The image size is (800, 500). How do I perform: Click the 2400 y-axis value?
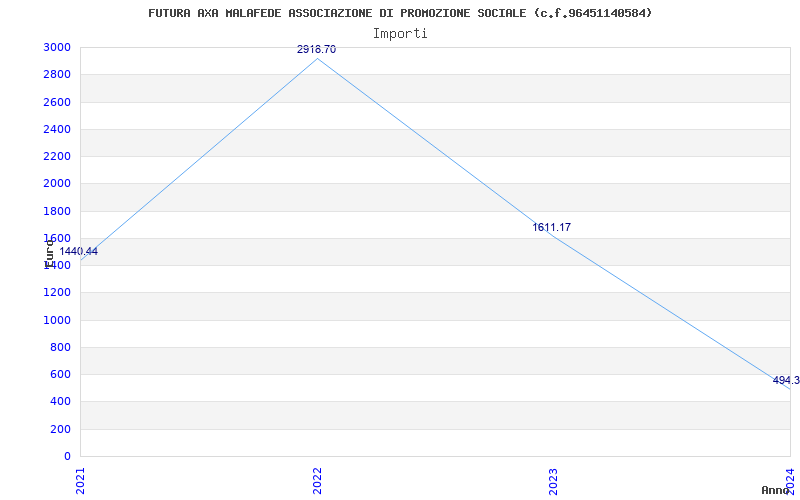coord(57,130)
